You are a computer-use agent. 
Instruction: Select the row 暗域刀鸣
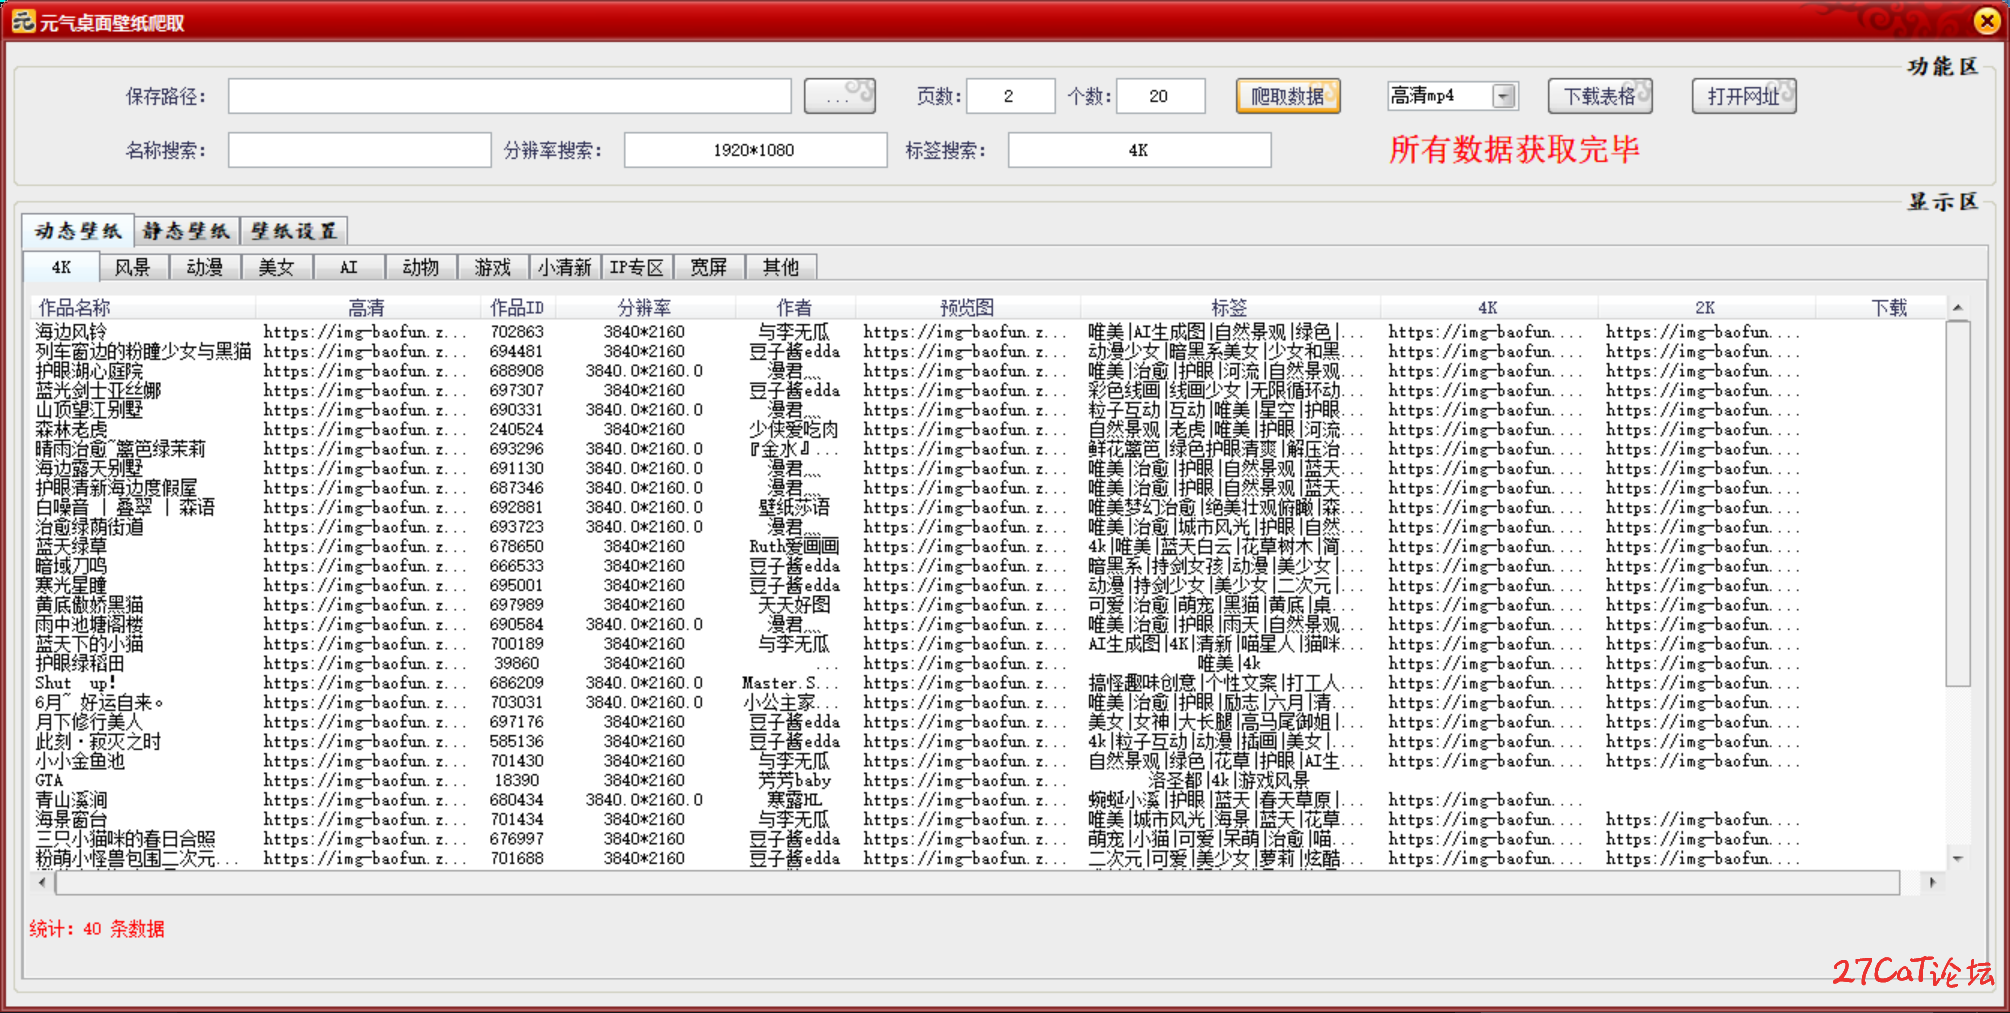990,566
